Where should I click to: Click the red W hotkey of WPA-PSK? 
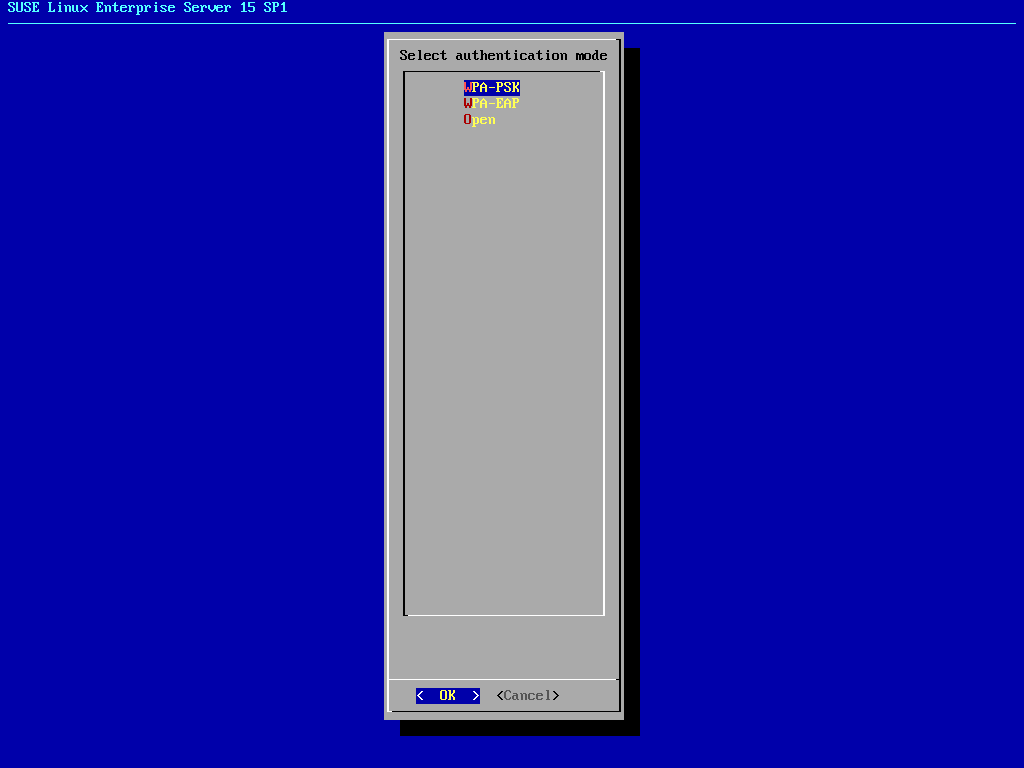tap(467, 88)
